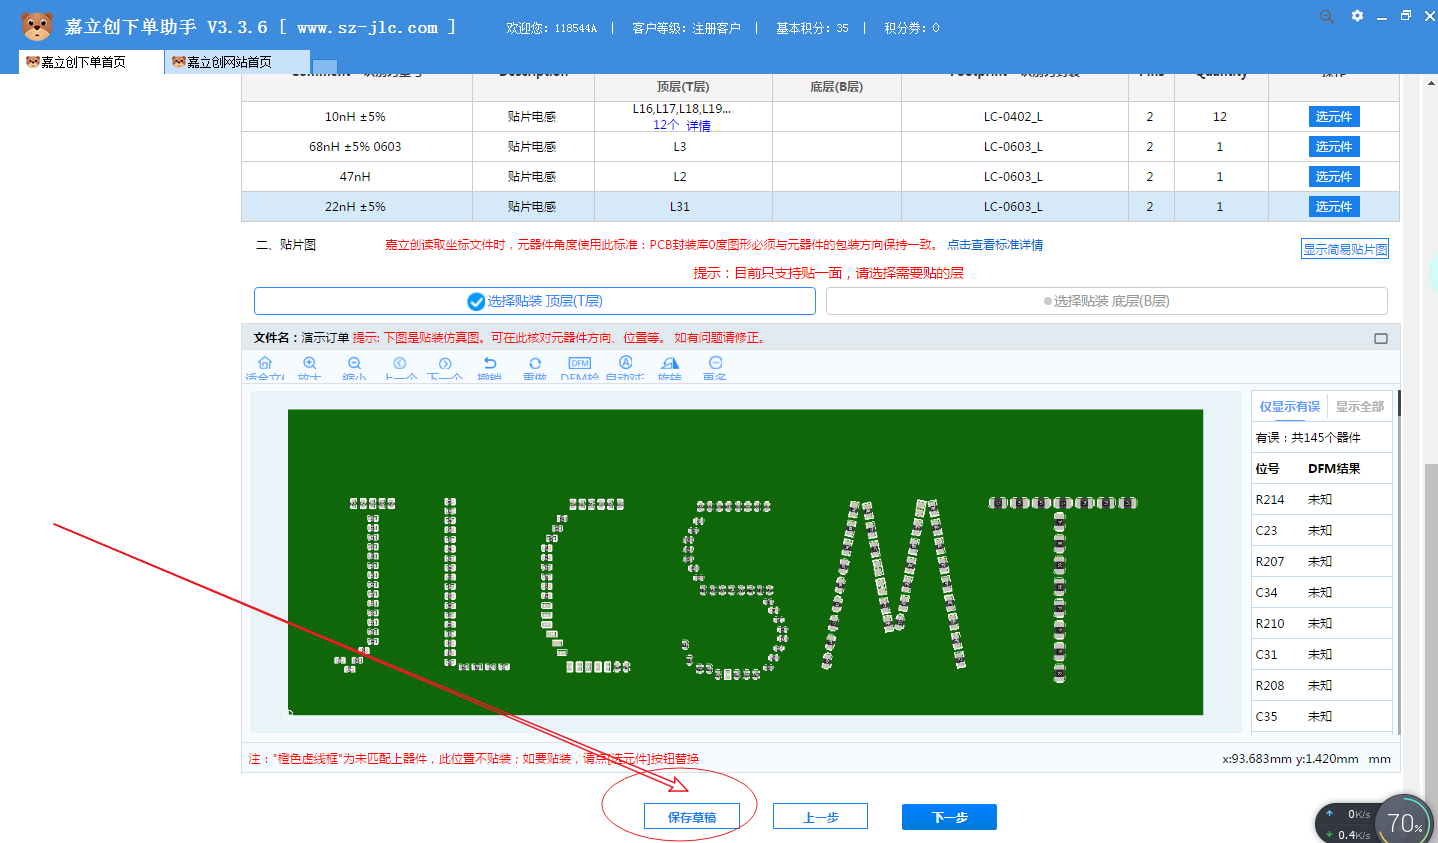The width and height of the screenshot is (1438, 843).
Task: Zoom in on the PCB simulation view
Action: [x=310, y=365]
